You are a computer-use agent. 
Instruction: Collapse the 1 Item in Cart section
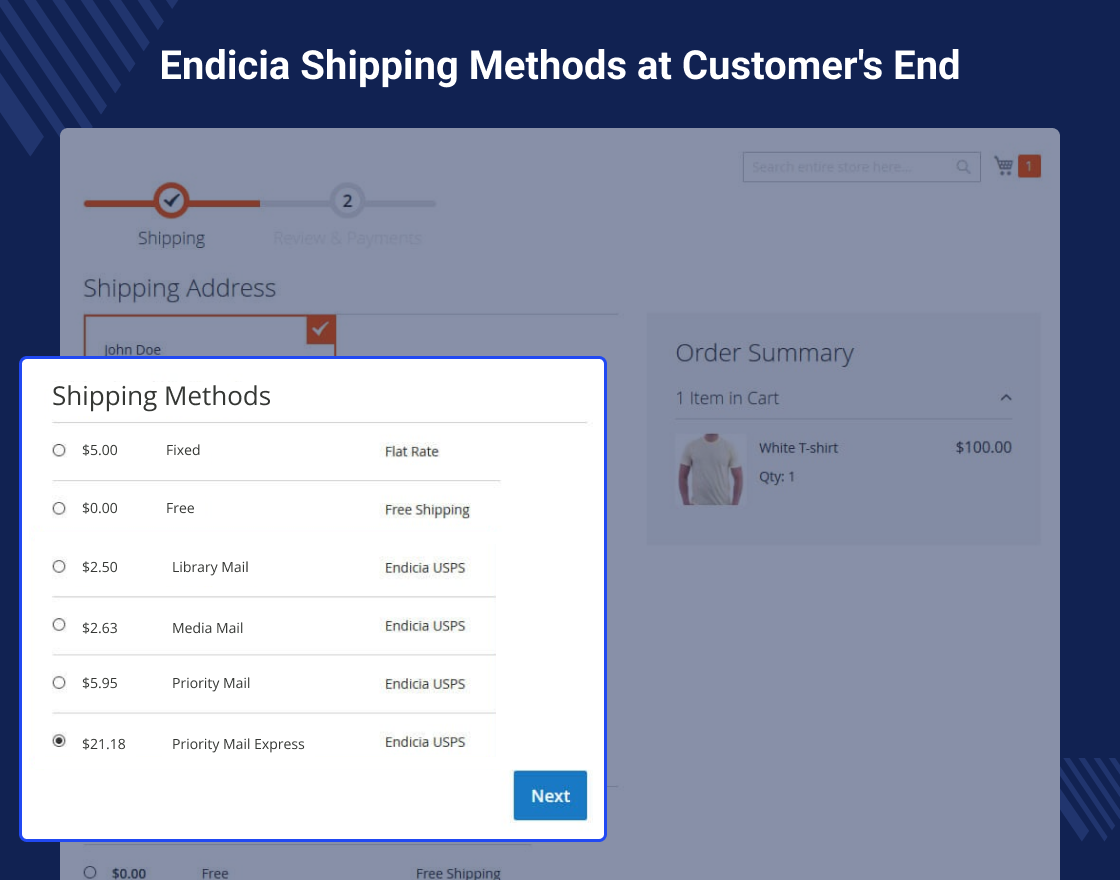(1006, 398)
